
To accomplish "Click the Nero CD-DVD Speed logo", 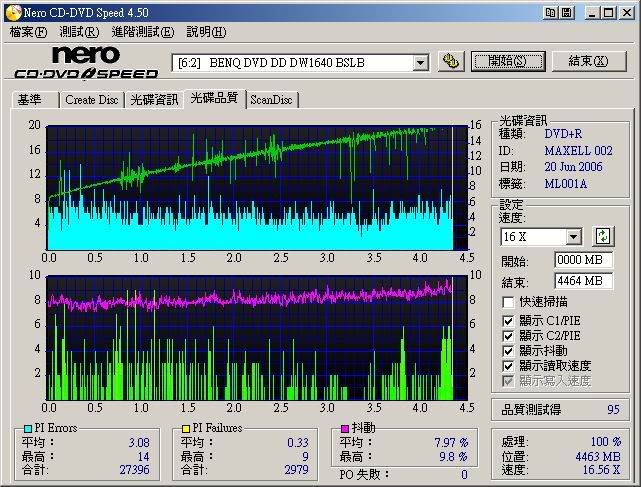I will click(86, 62).
